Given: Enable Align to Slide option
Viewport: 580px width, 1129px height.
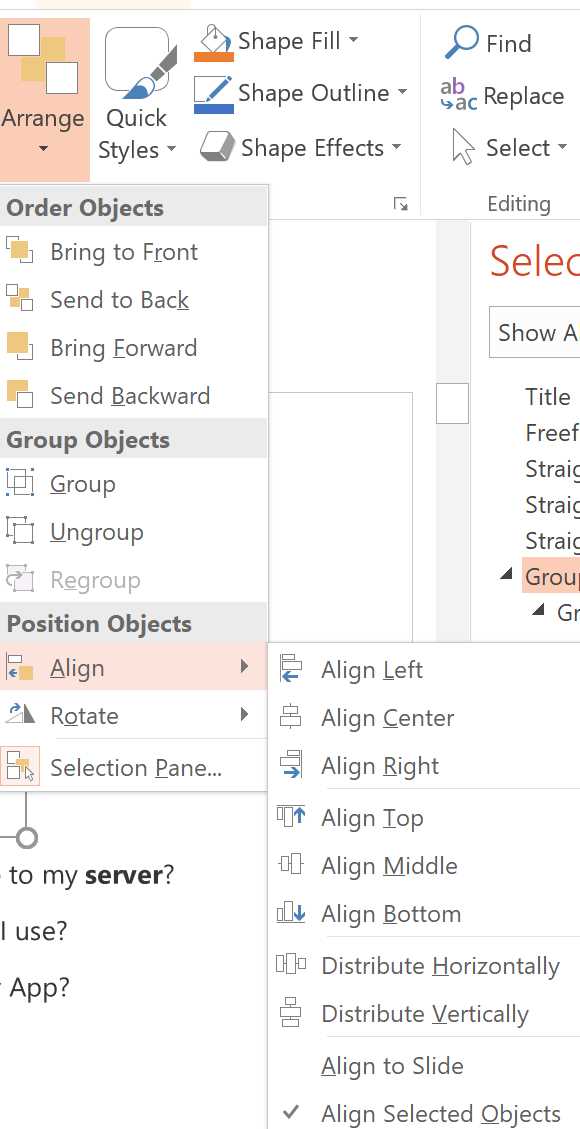Looking at the screenshot, I should pos(393,1065).
